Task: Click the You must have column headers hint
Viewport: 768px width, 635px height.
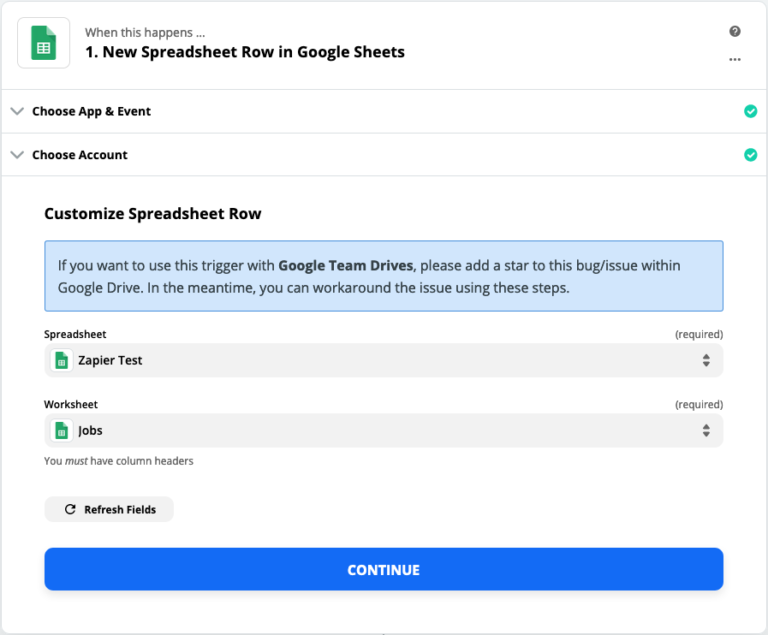Action: pos(119,461)
